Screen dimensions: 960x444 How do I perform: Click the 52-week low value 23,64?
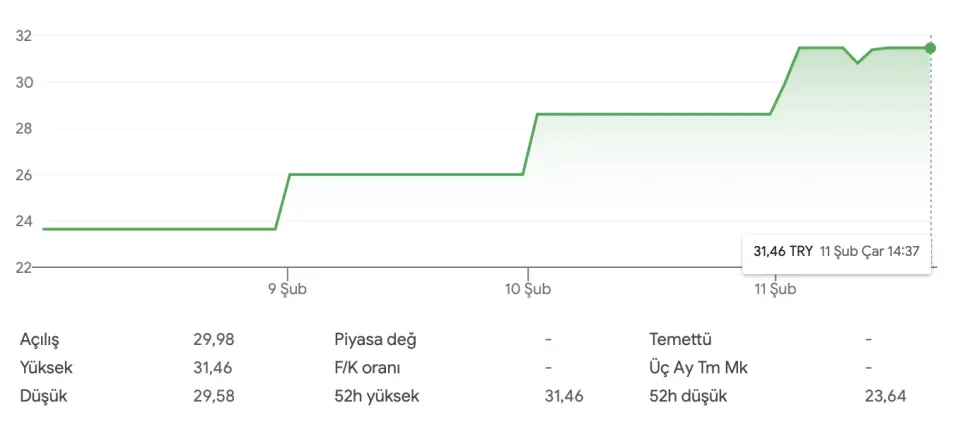[x=885, y=396]
